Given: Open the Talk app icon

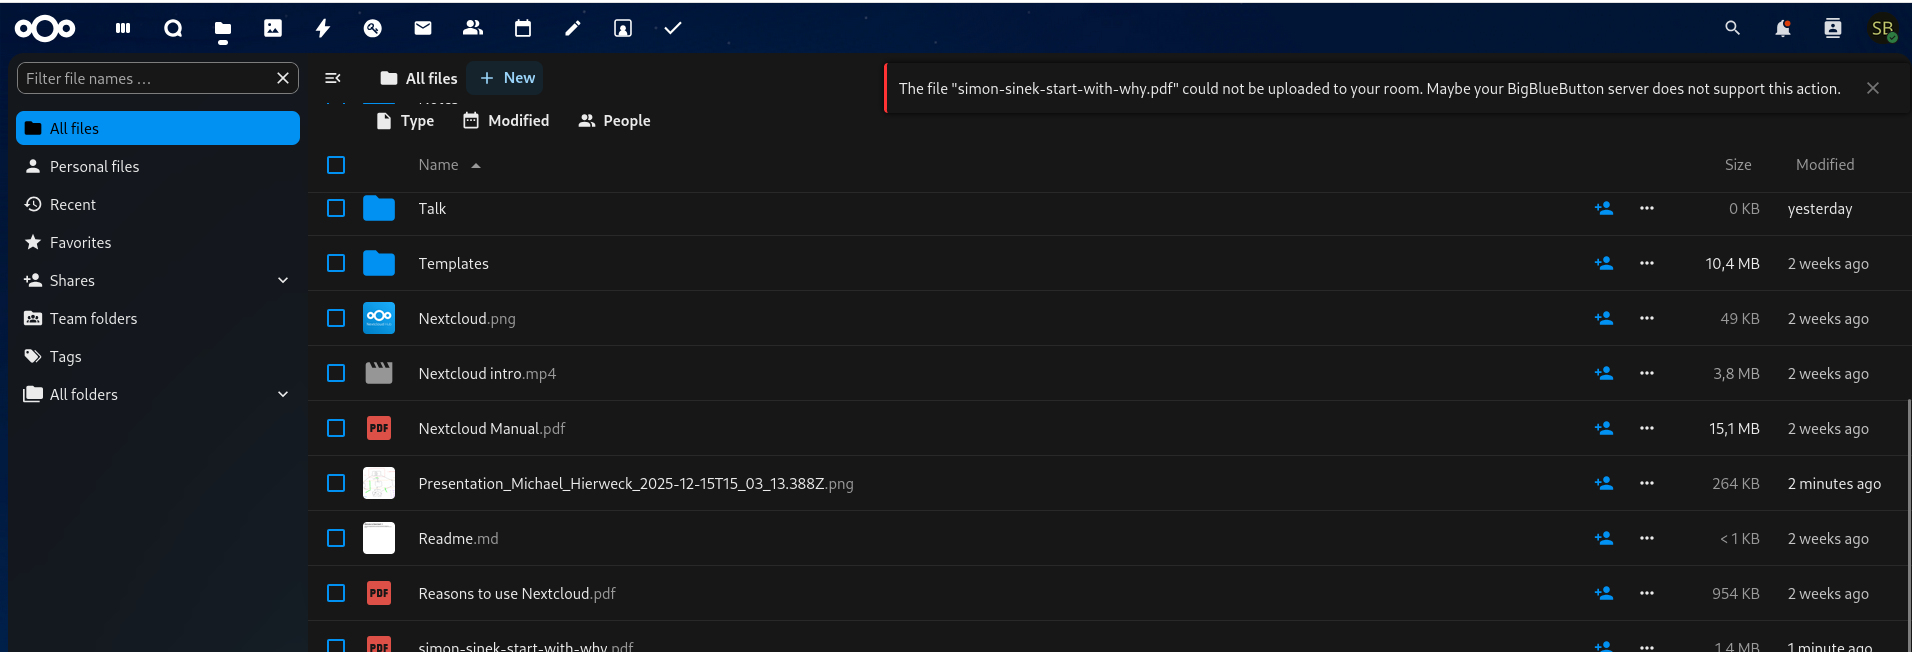Looking at the screenshot, I should 173,28.
